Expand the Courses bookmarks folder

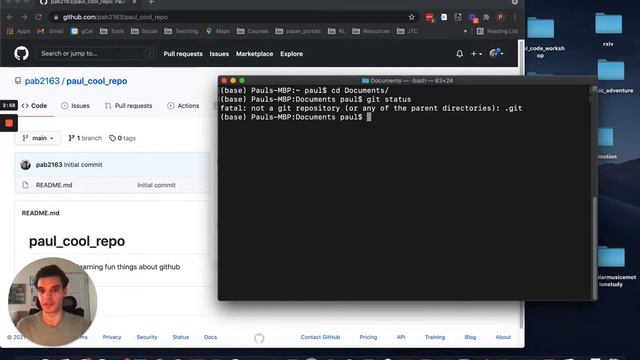pos(253,31)
